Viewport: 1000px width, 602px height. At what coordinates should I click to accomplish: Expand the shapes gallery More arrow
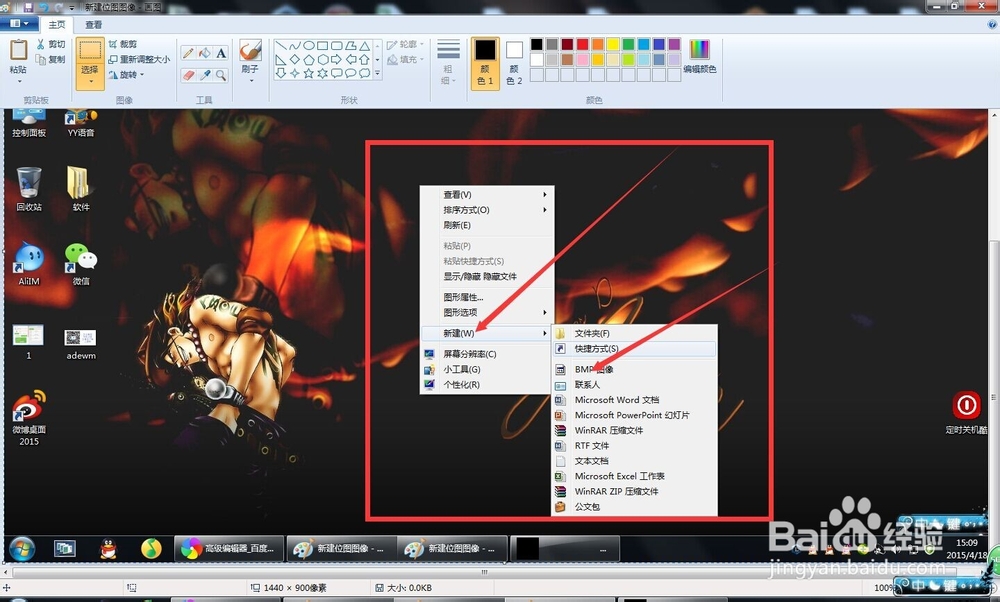pyautogui.click(x=378, y=74)
